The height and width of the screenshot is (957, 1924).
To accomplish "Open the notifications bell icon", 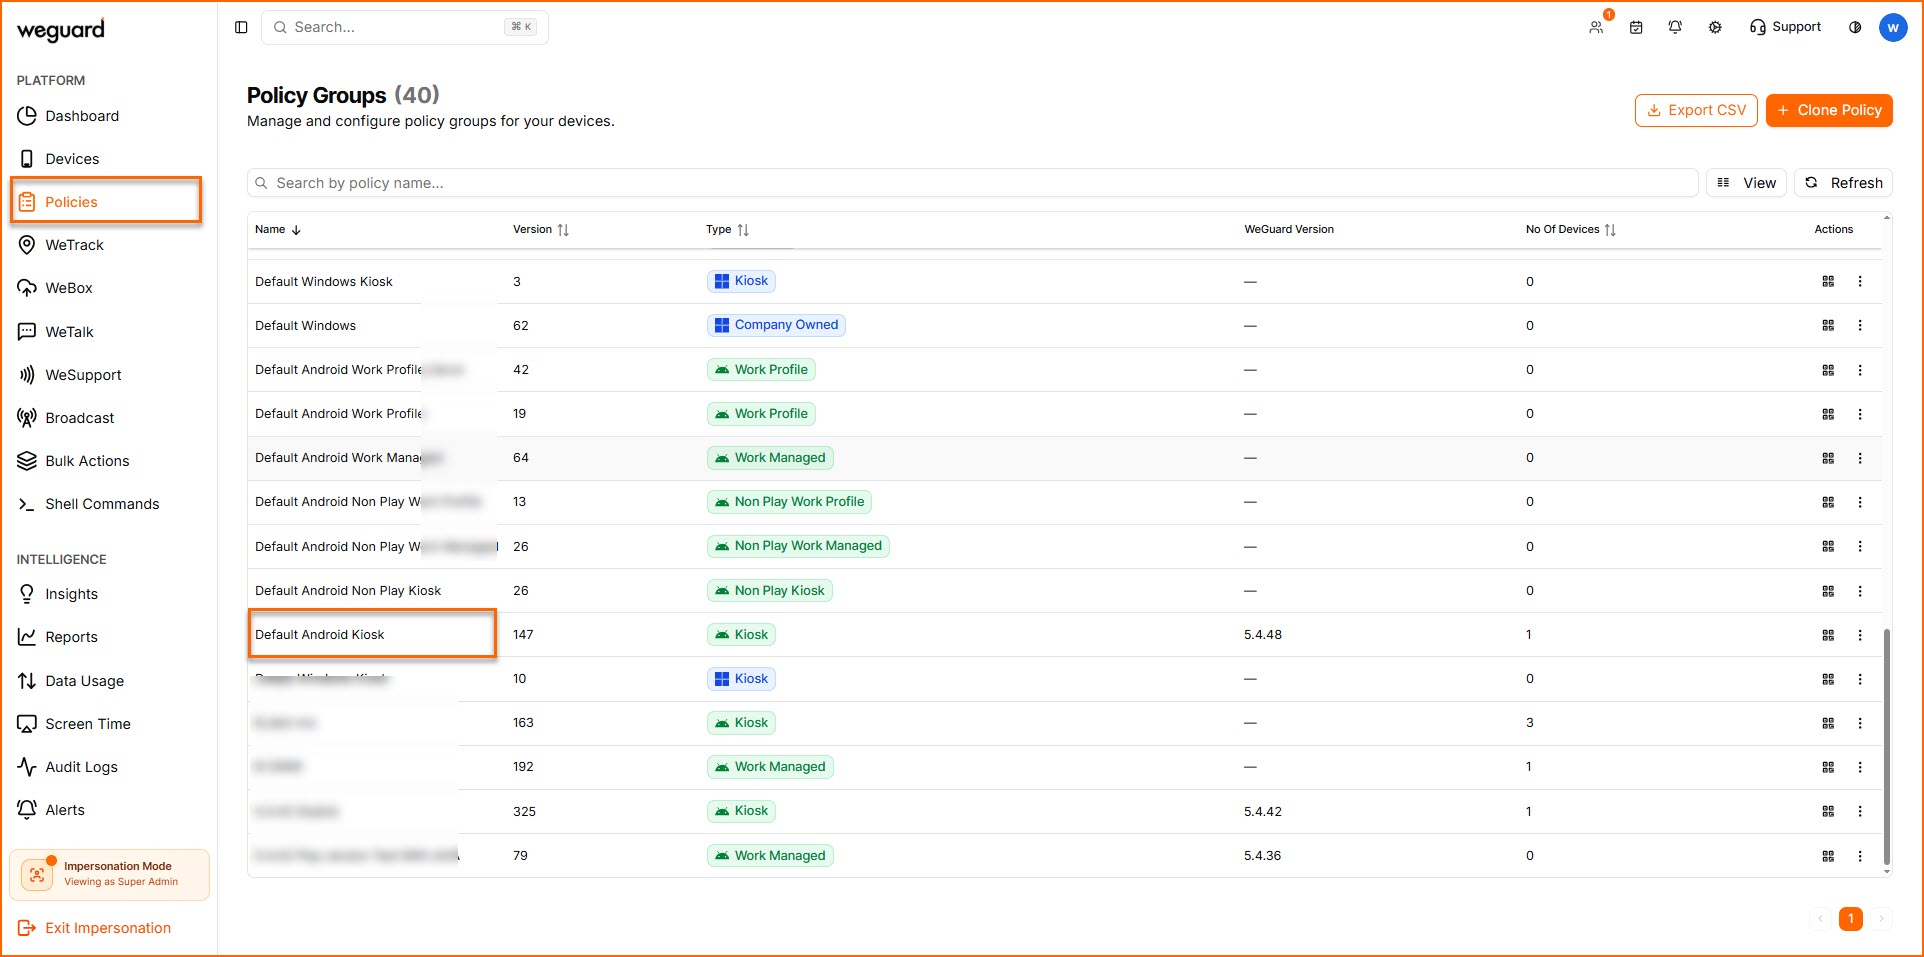I will pos(1675,27).
